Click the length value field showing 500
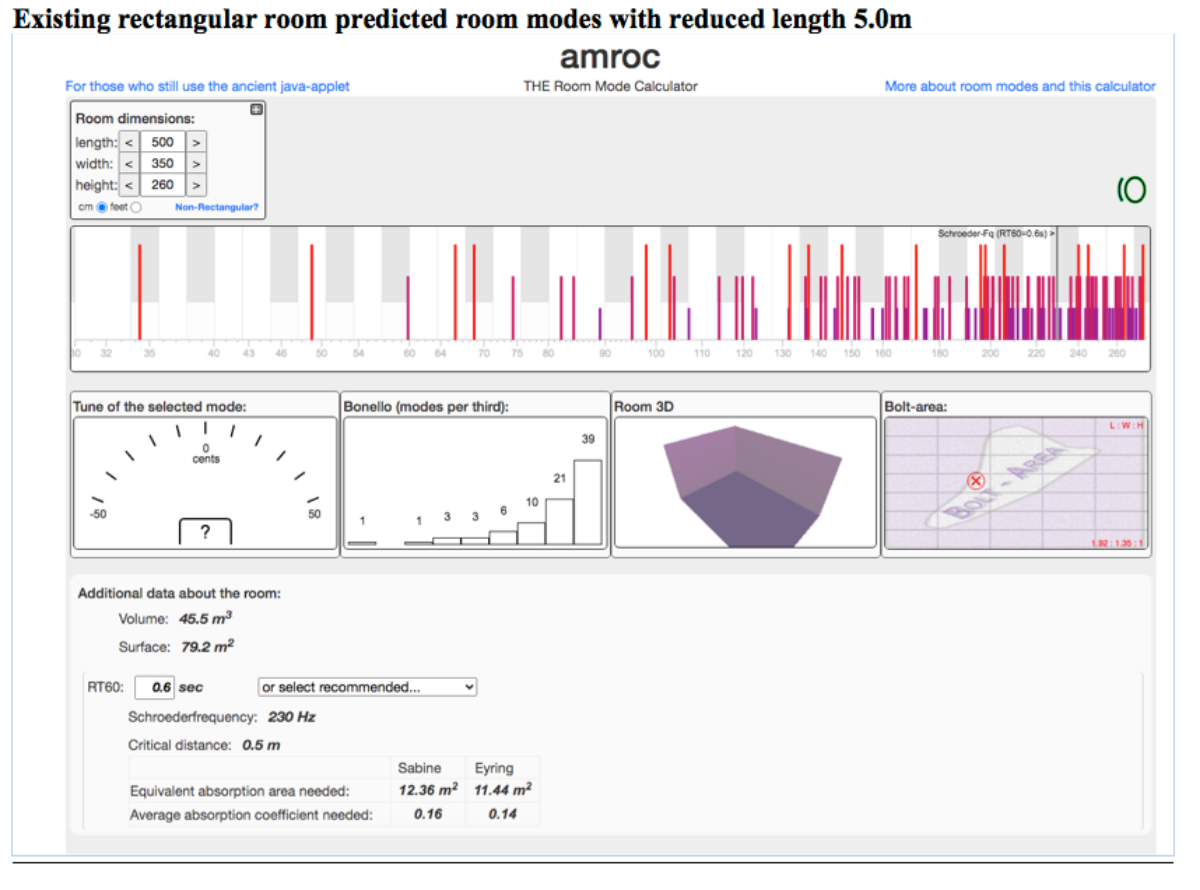Screen dimensions: 1200x890 [162, 142]
